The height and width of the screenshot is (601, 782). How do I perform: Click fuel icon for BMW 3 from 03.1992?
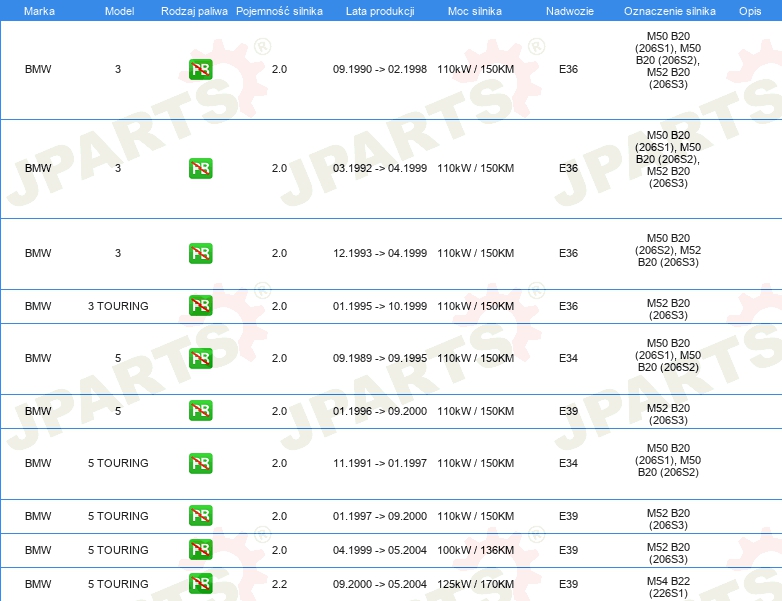coord(200,168)
